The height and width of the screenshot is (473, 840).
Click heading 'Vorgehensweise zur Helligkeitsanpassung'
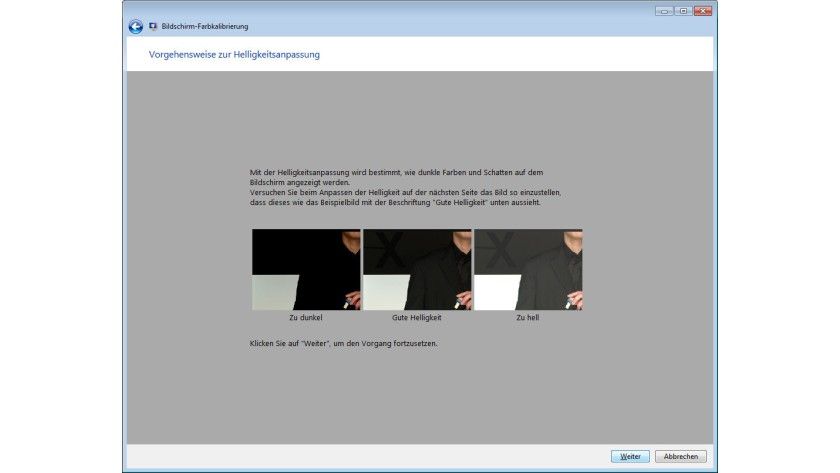click(234, 55)
